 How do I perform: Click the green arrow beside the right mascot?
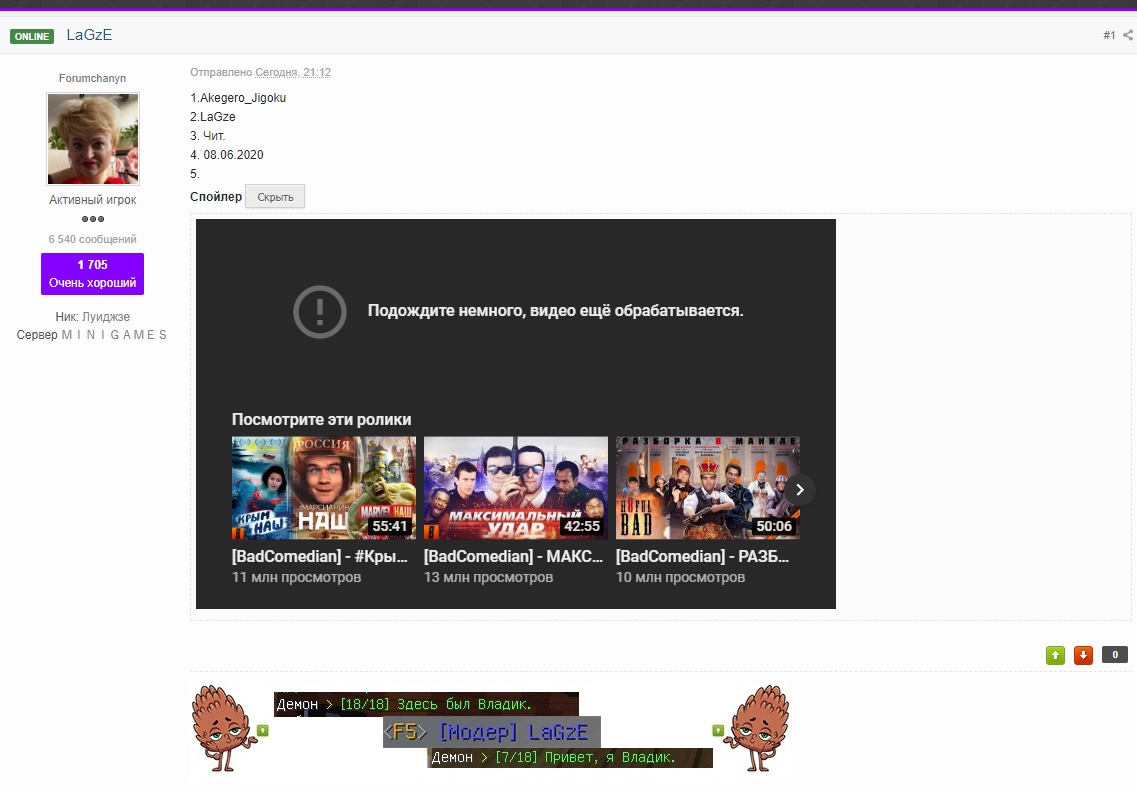tap(718, 729)
